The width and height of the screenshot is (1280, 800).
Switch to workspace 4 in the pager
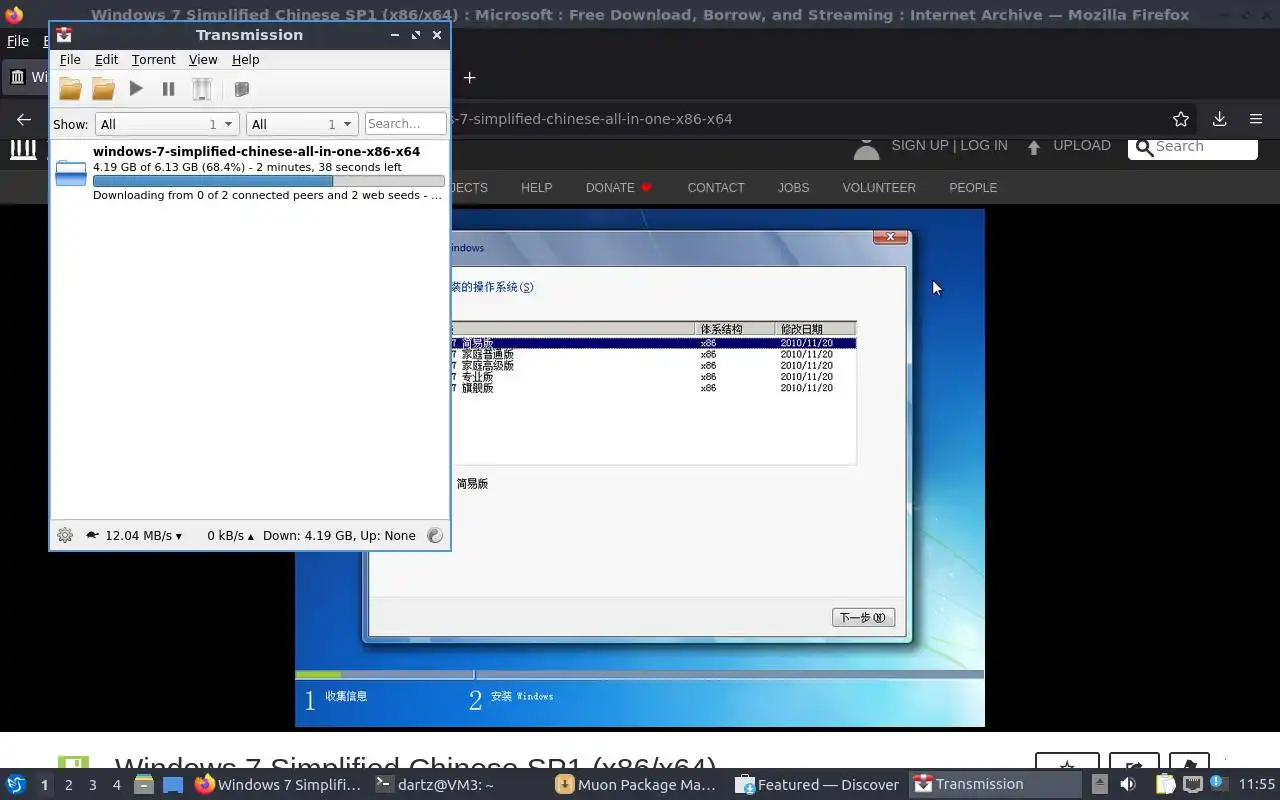point(116,785)
